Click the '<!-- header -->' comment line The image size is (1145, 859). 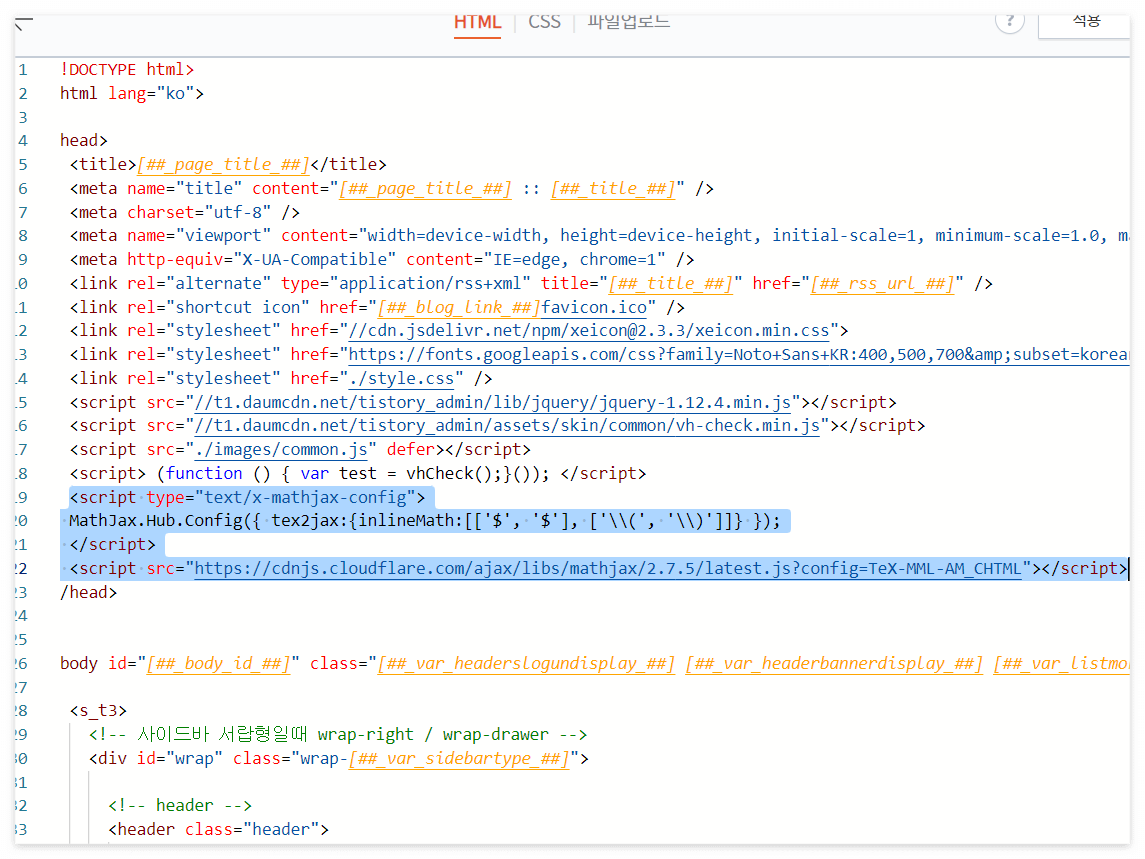click(180, 806)
